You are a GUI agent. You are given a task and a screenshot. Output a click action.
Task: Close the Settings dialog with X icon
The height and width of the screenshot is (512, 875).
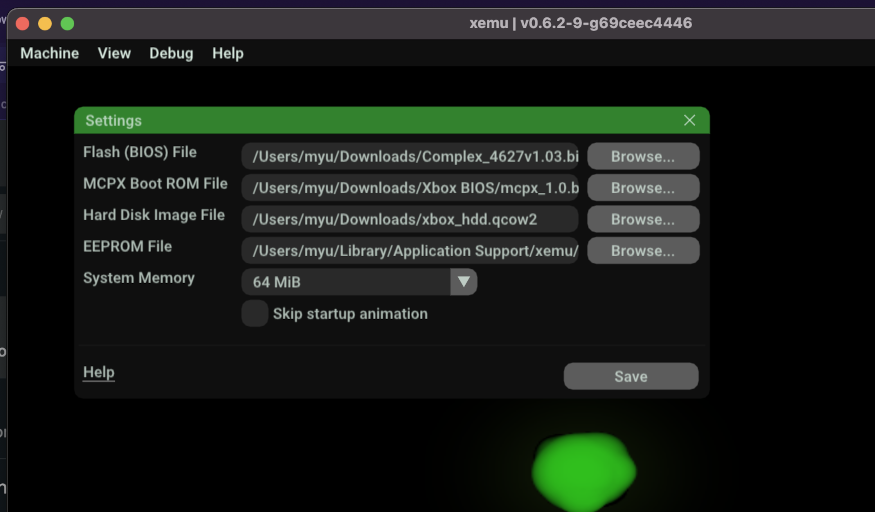pyautogui.click(x=689, y=120)
